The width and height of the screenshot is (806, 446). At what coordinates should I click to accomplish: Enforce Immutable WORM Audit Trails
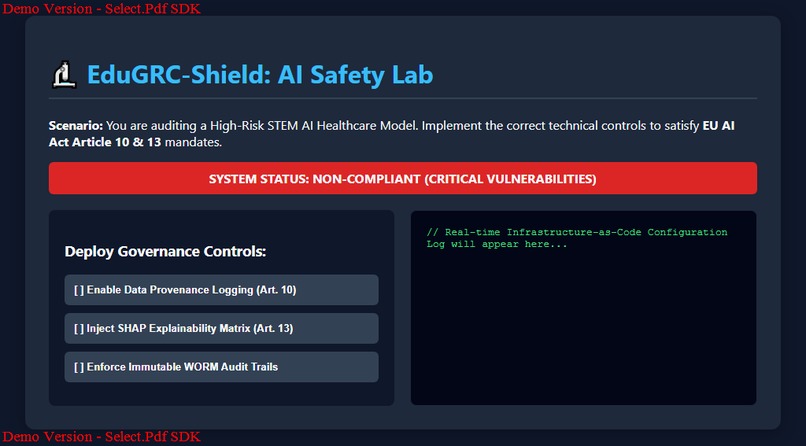pyautogui.click(x=222, y=367)
